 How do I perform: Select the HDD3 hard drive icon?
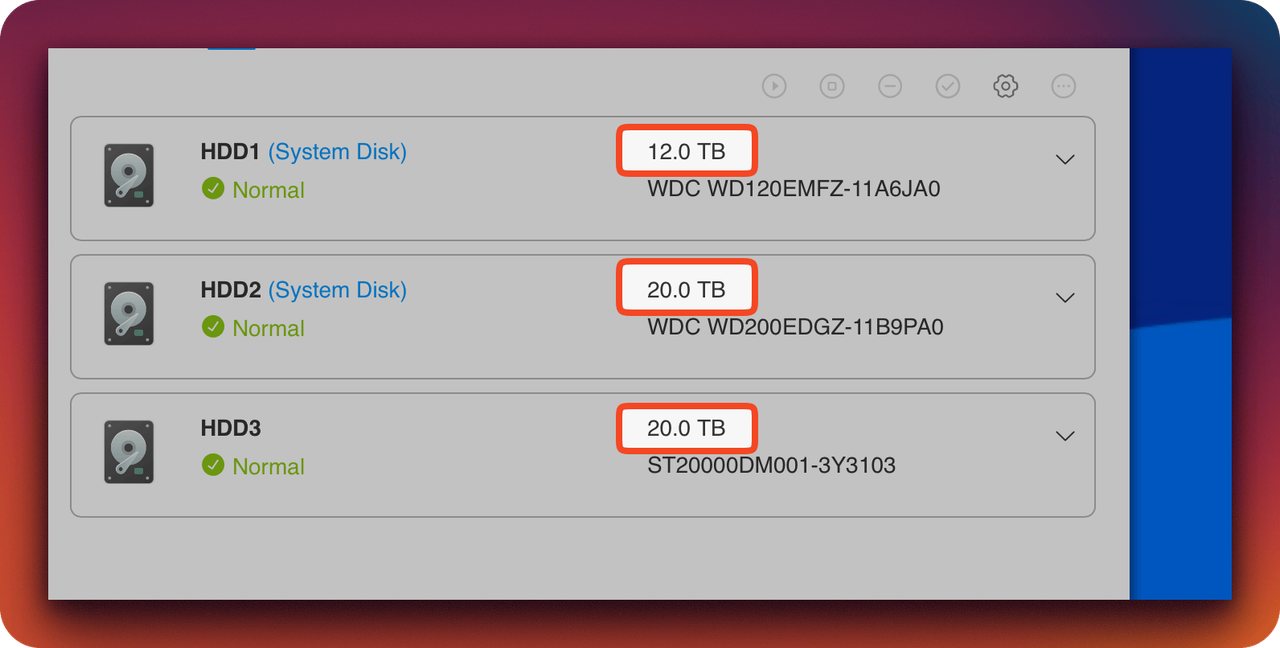[129, 451]
